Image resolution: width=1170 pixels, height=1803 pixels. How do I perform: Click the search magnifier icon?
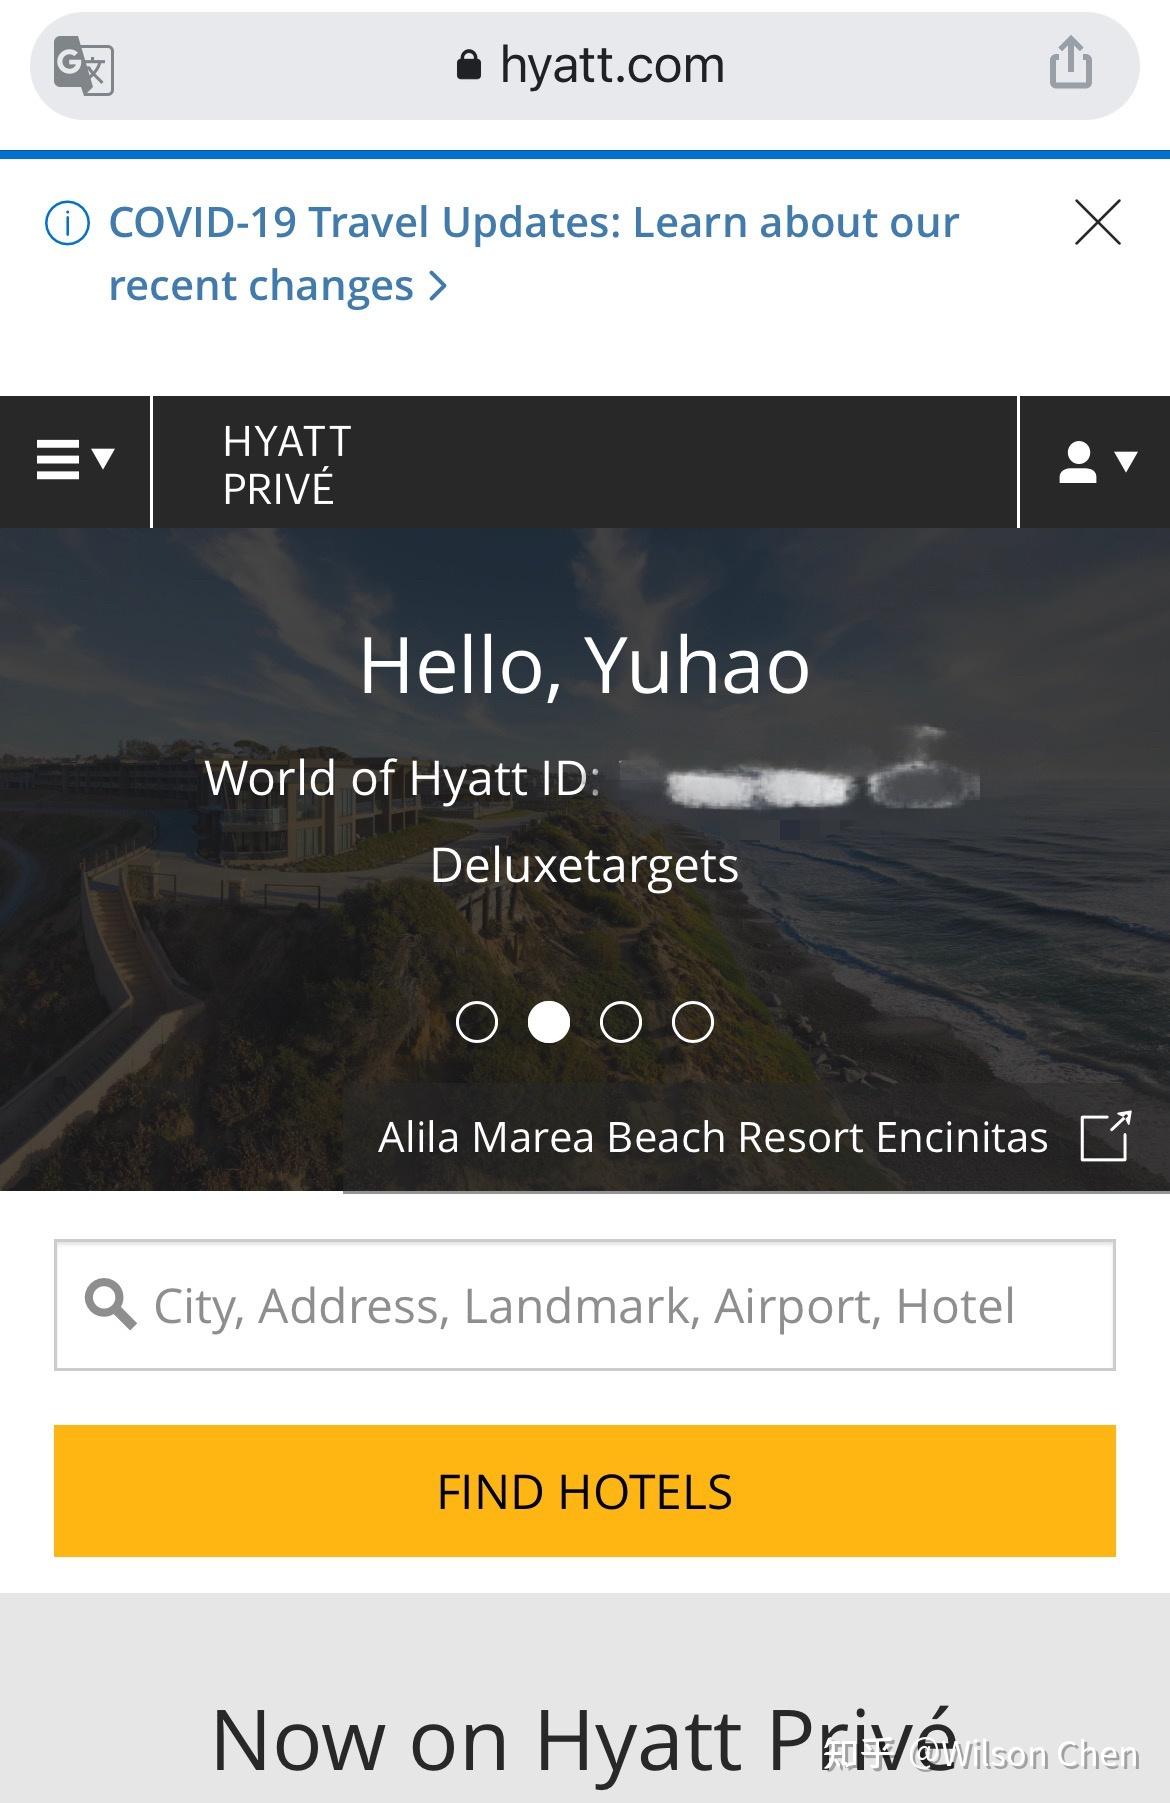tap(112, 1303)
